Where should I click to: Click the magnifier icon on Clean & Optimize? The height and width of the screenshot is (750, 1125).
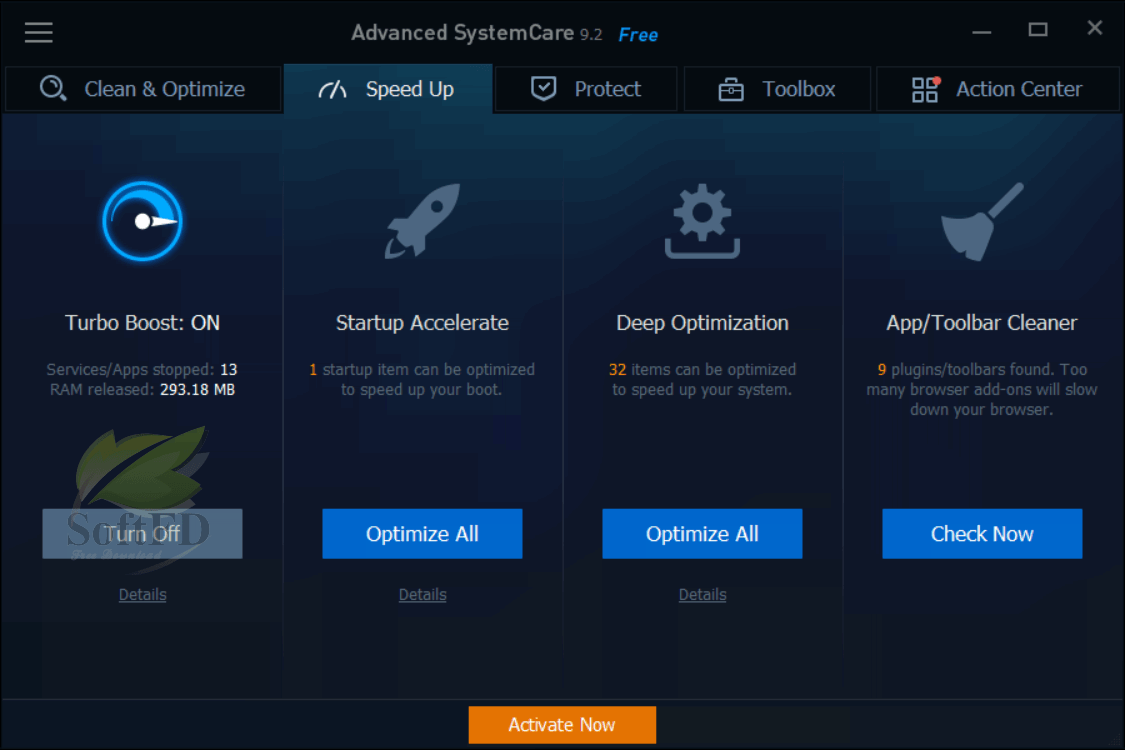pyautogui.click(x=53, y=89)
